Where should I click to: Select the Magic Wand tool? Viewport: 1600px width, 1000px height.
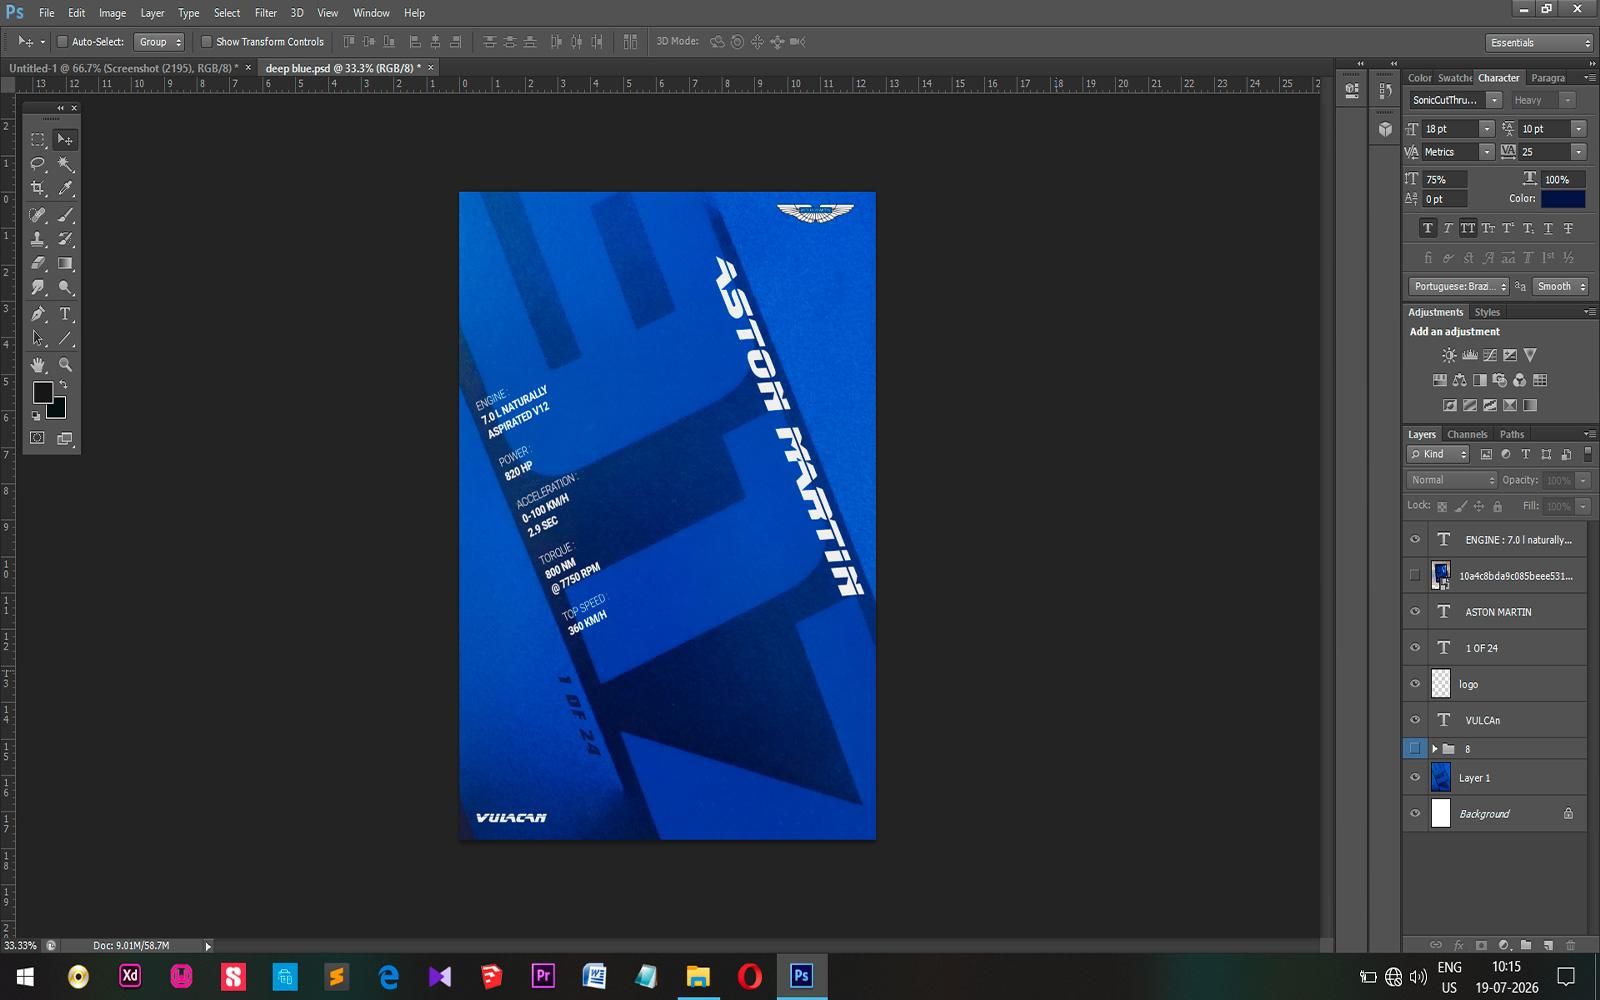65,164
